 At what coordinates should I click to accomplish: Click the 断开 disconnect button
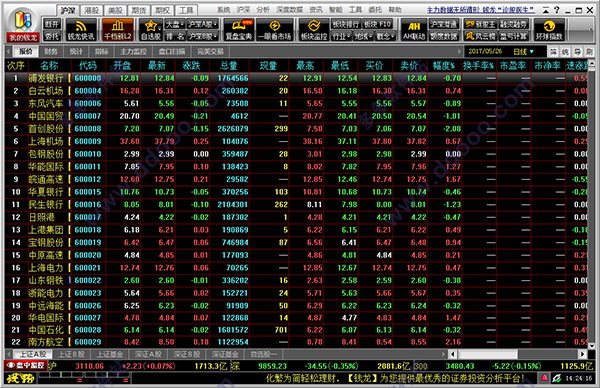(52, 24)
